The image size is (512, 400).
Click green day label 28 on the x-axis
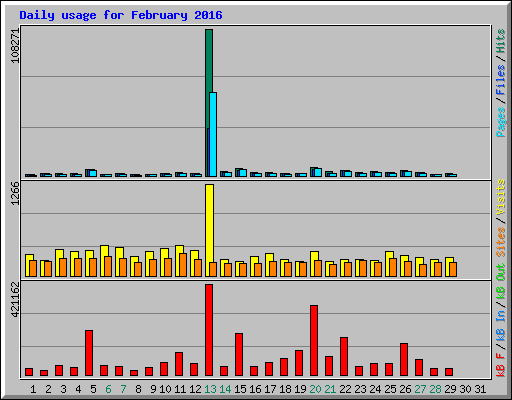click(435, 389)
